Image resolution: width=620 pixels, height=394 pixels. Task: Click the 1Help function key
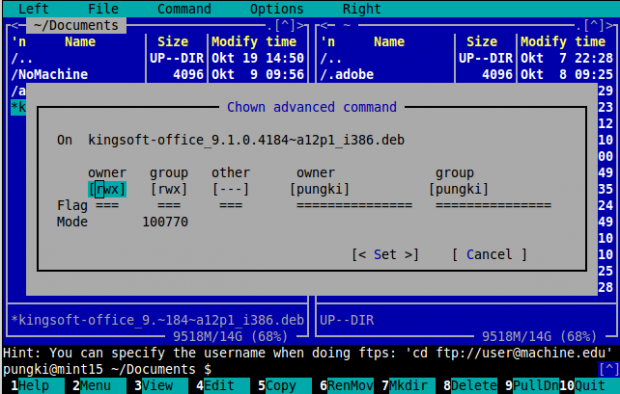pos(33,385)
